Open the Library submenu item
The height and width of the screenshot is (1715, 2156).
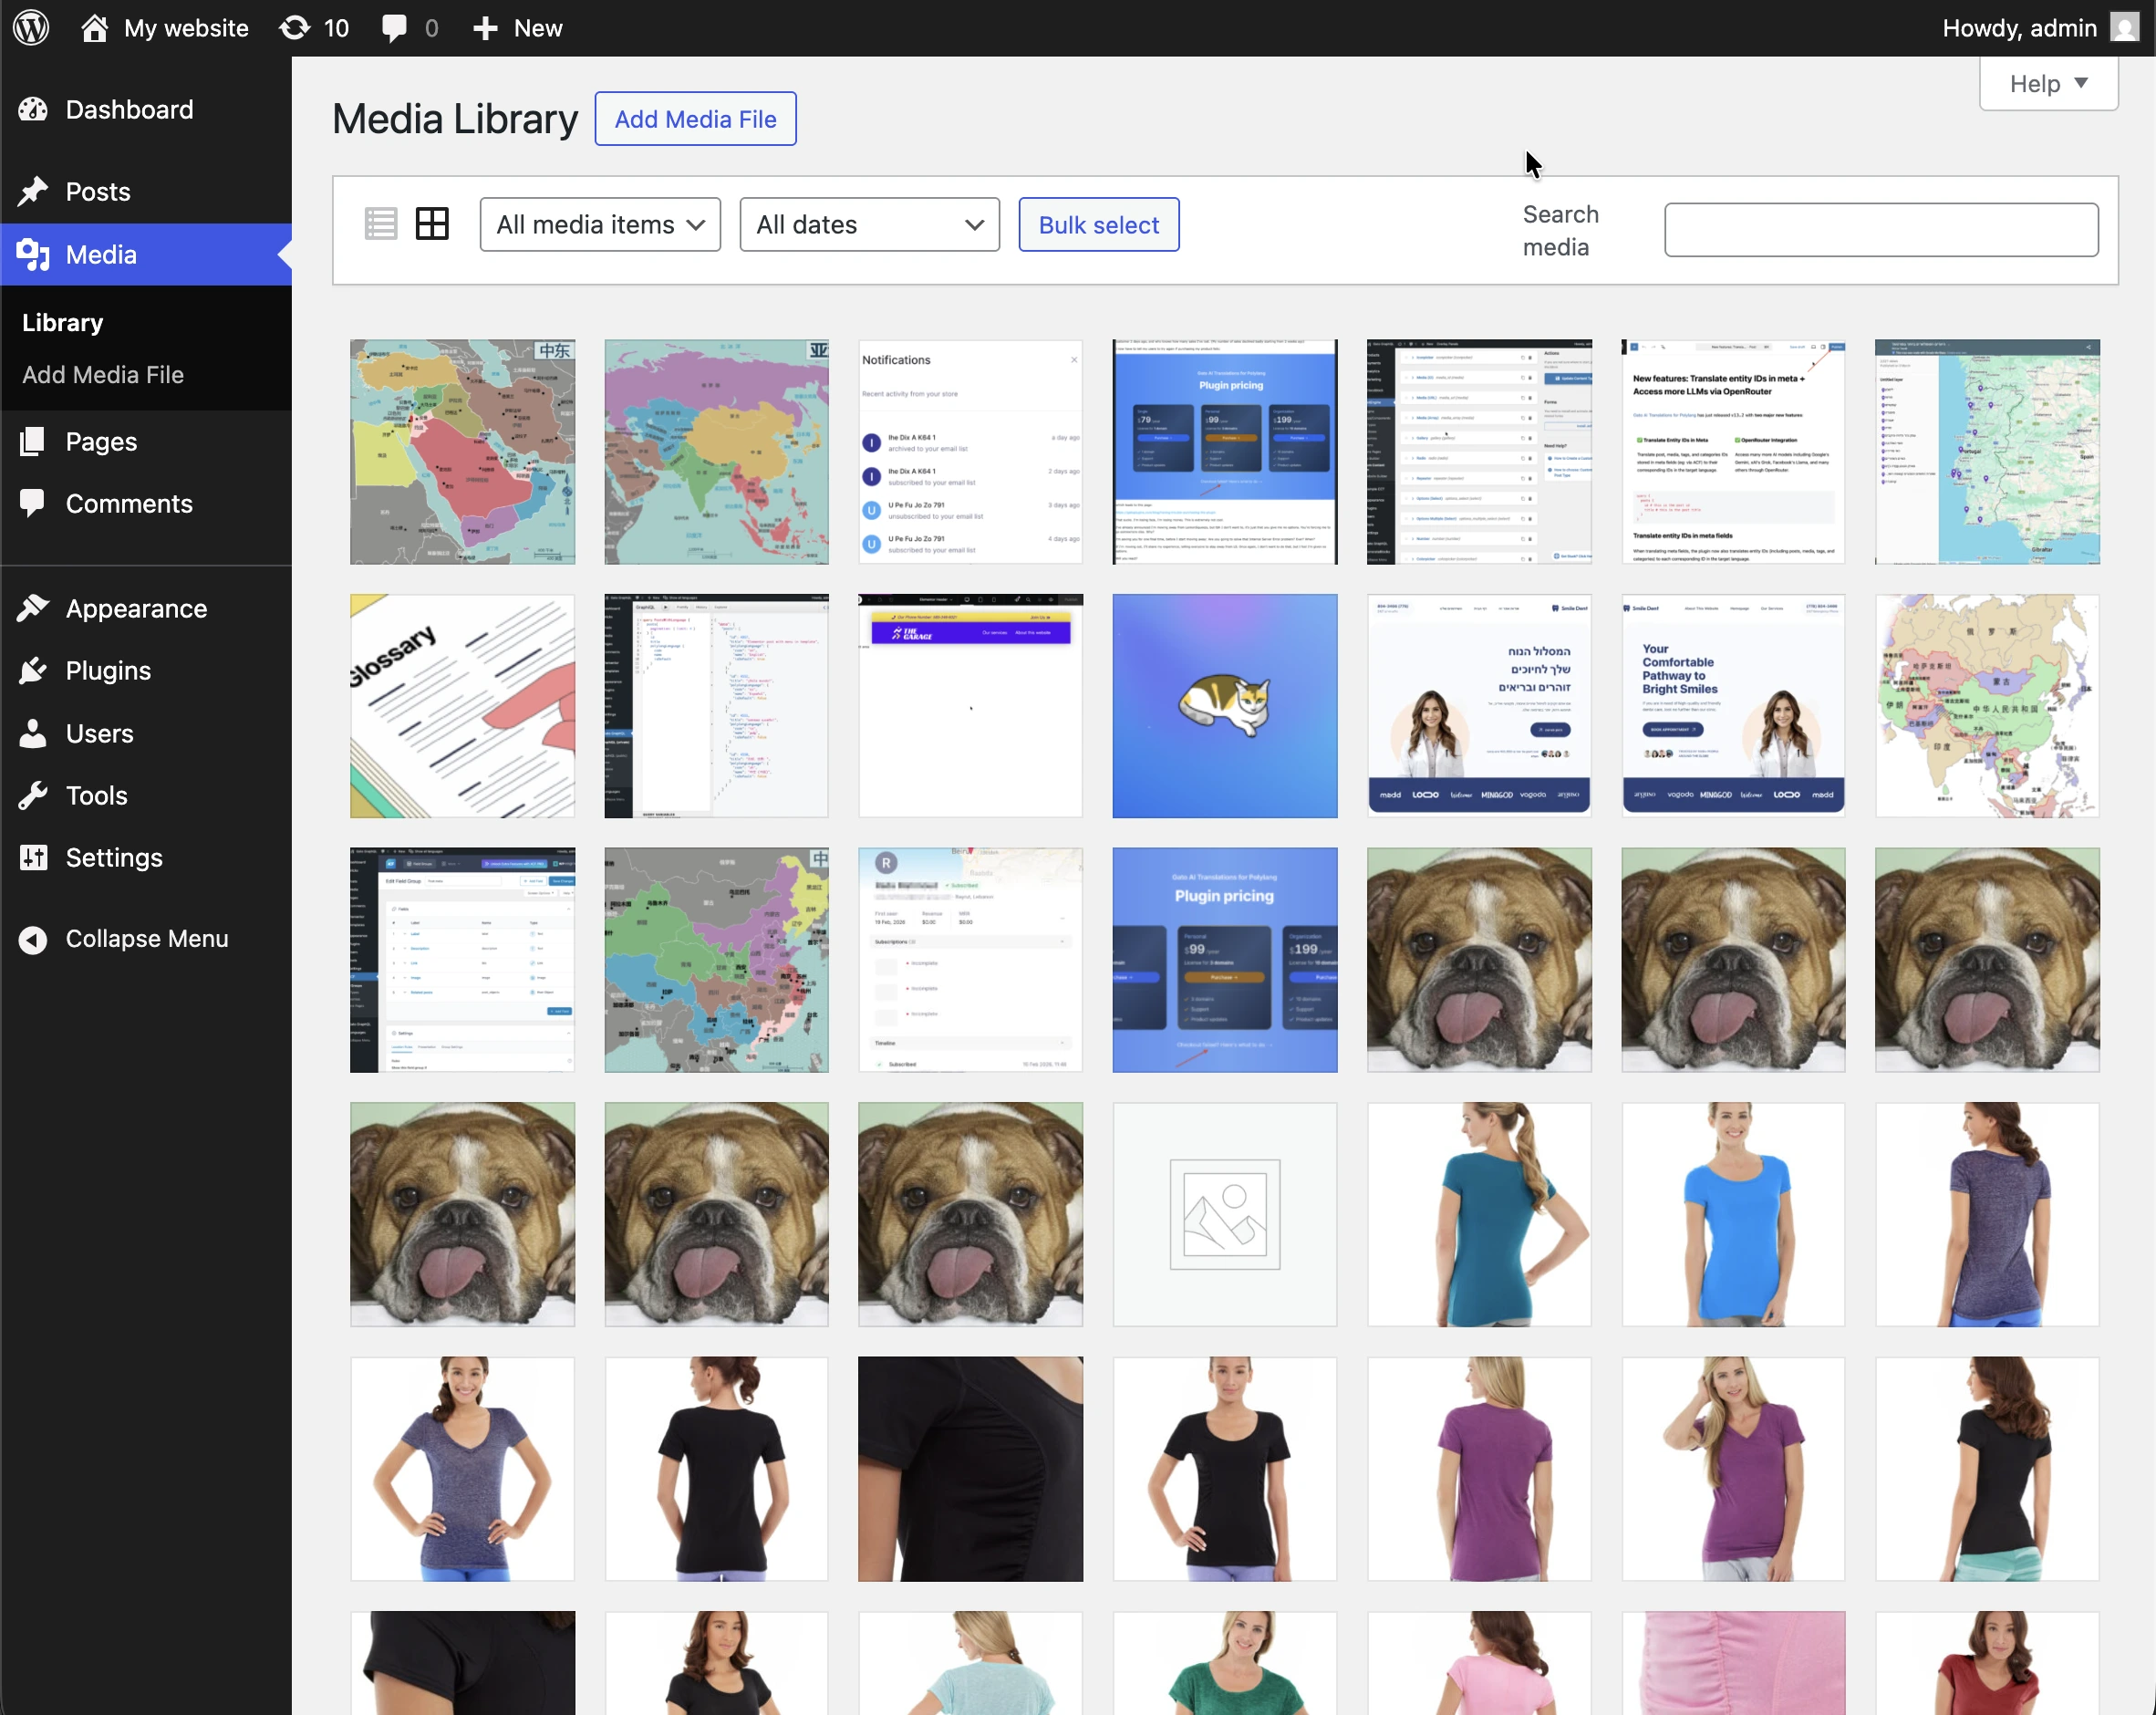62,321
